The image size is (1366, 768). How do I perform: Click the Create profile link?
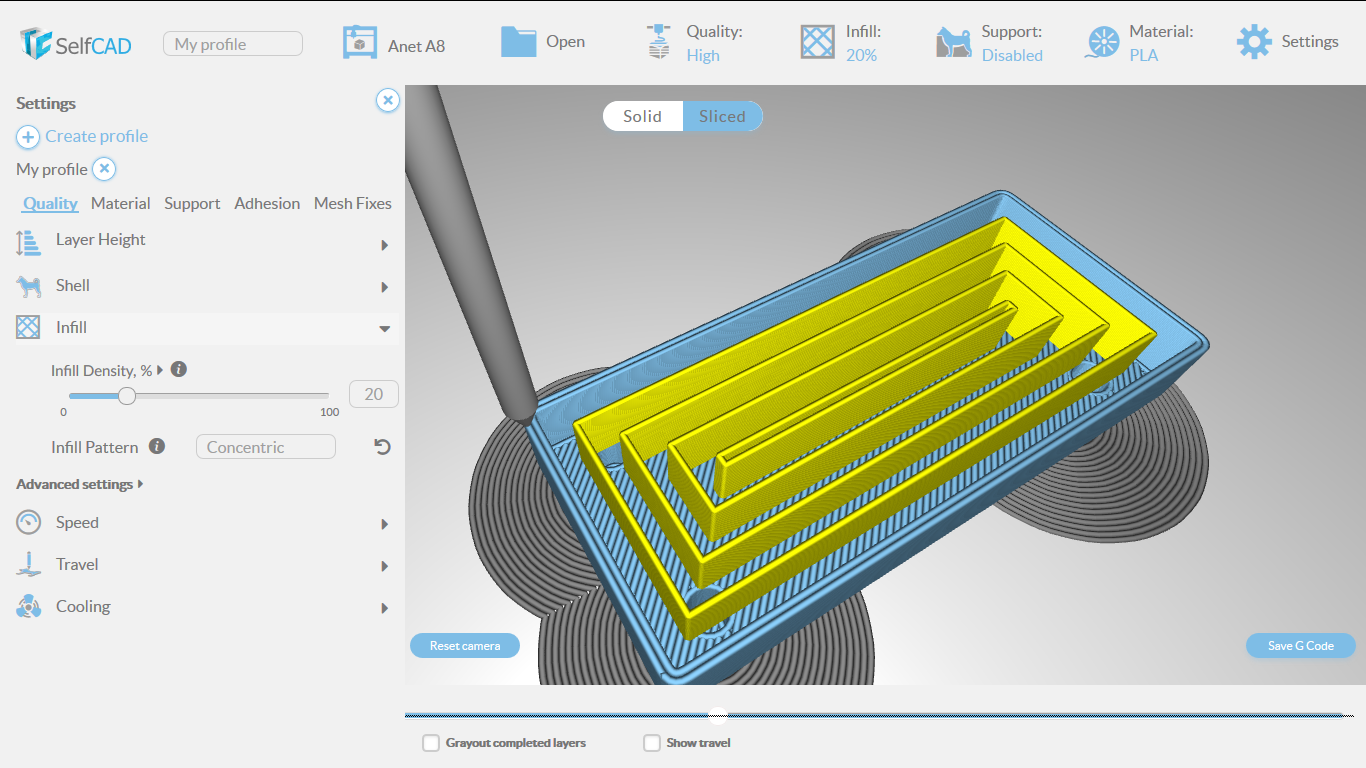[x=96, y=136]
